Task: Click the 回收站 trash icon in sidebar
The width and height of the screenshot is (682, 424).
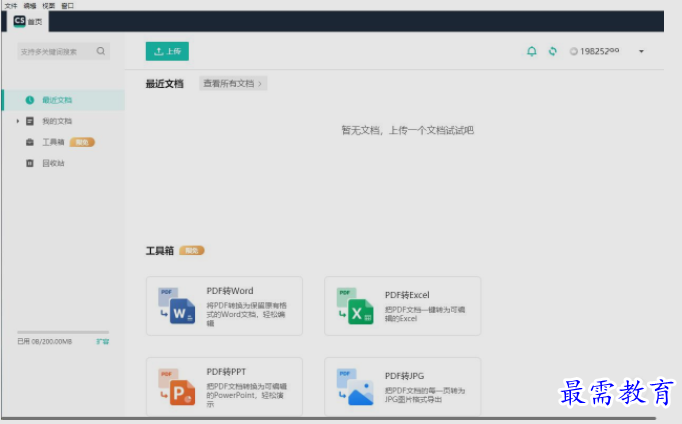Action: coord(30,163)
